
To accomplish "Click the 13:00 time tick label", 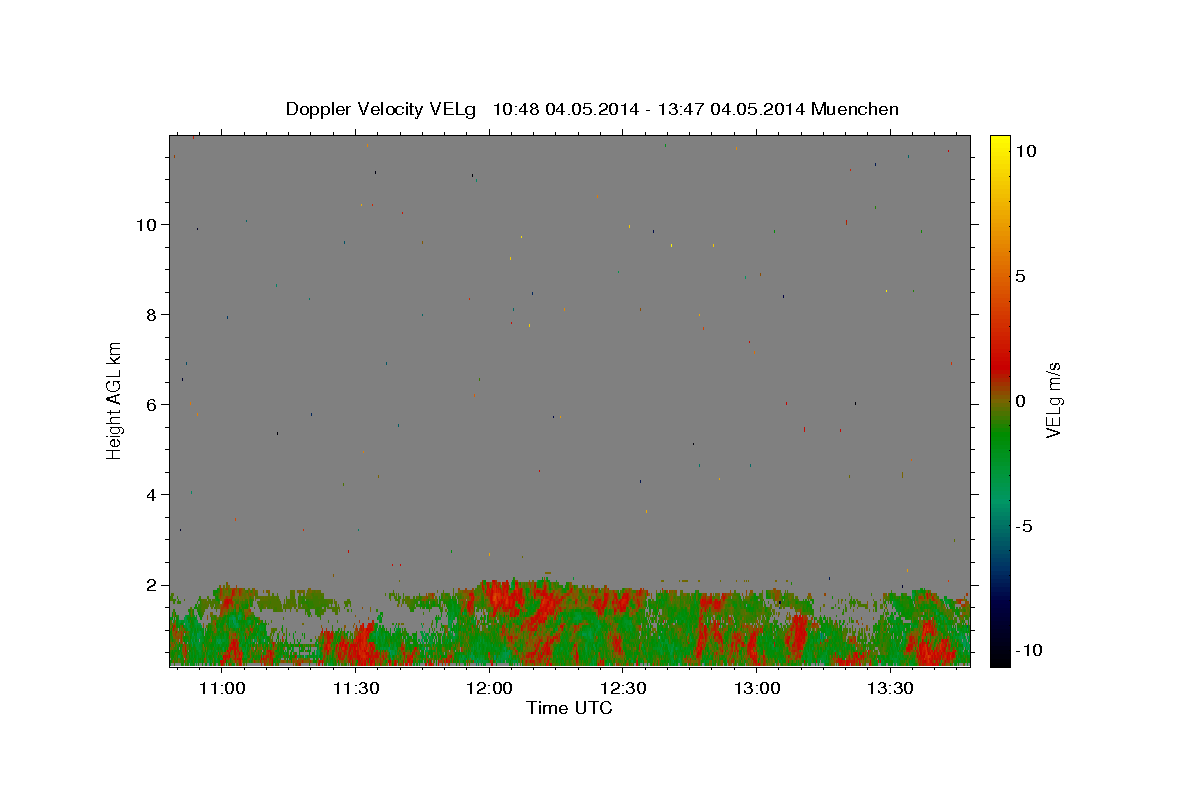I will point(757,689).
